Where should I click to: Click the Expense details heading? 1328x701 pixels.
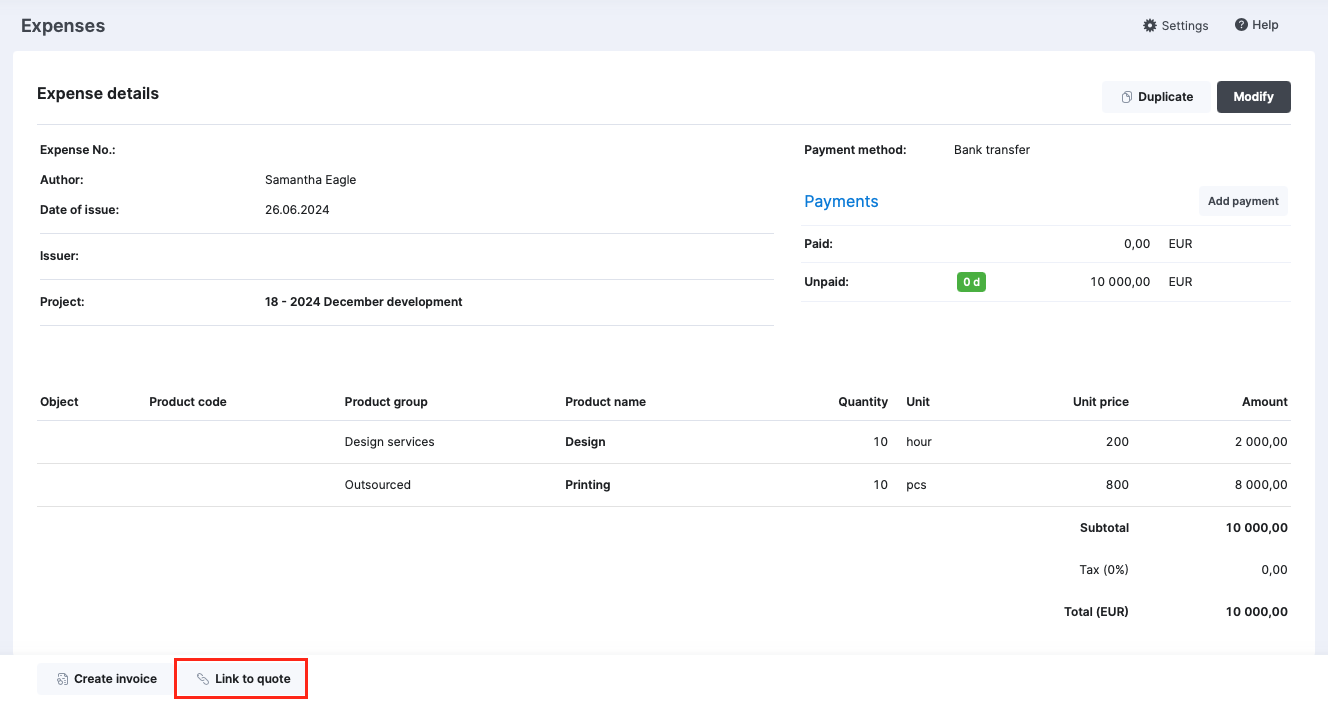(98, 93)
